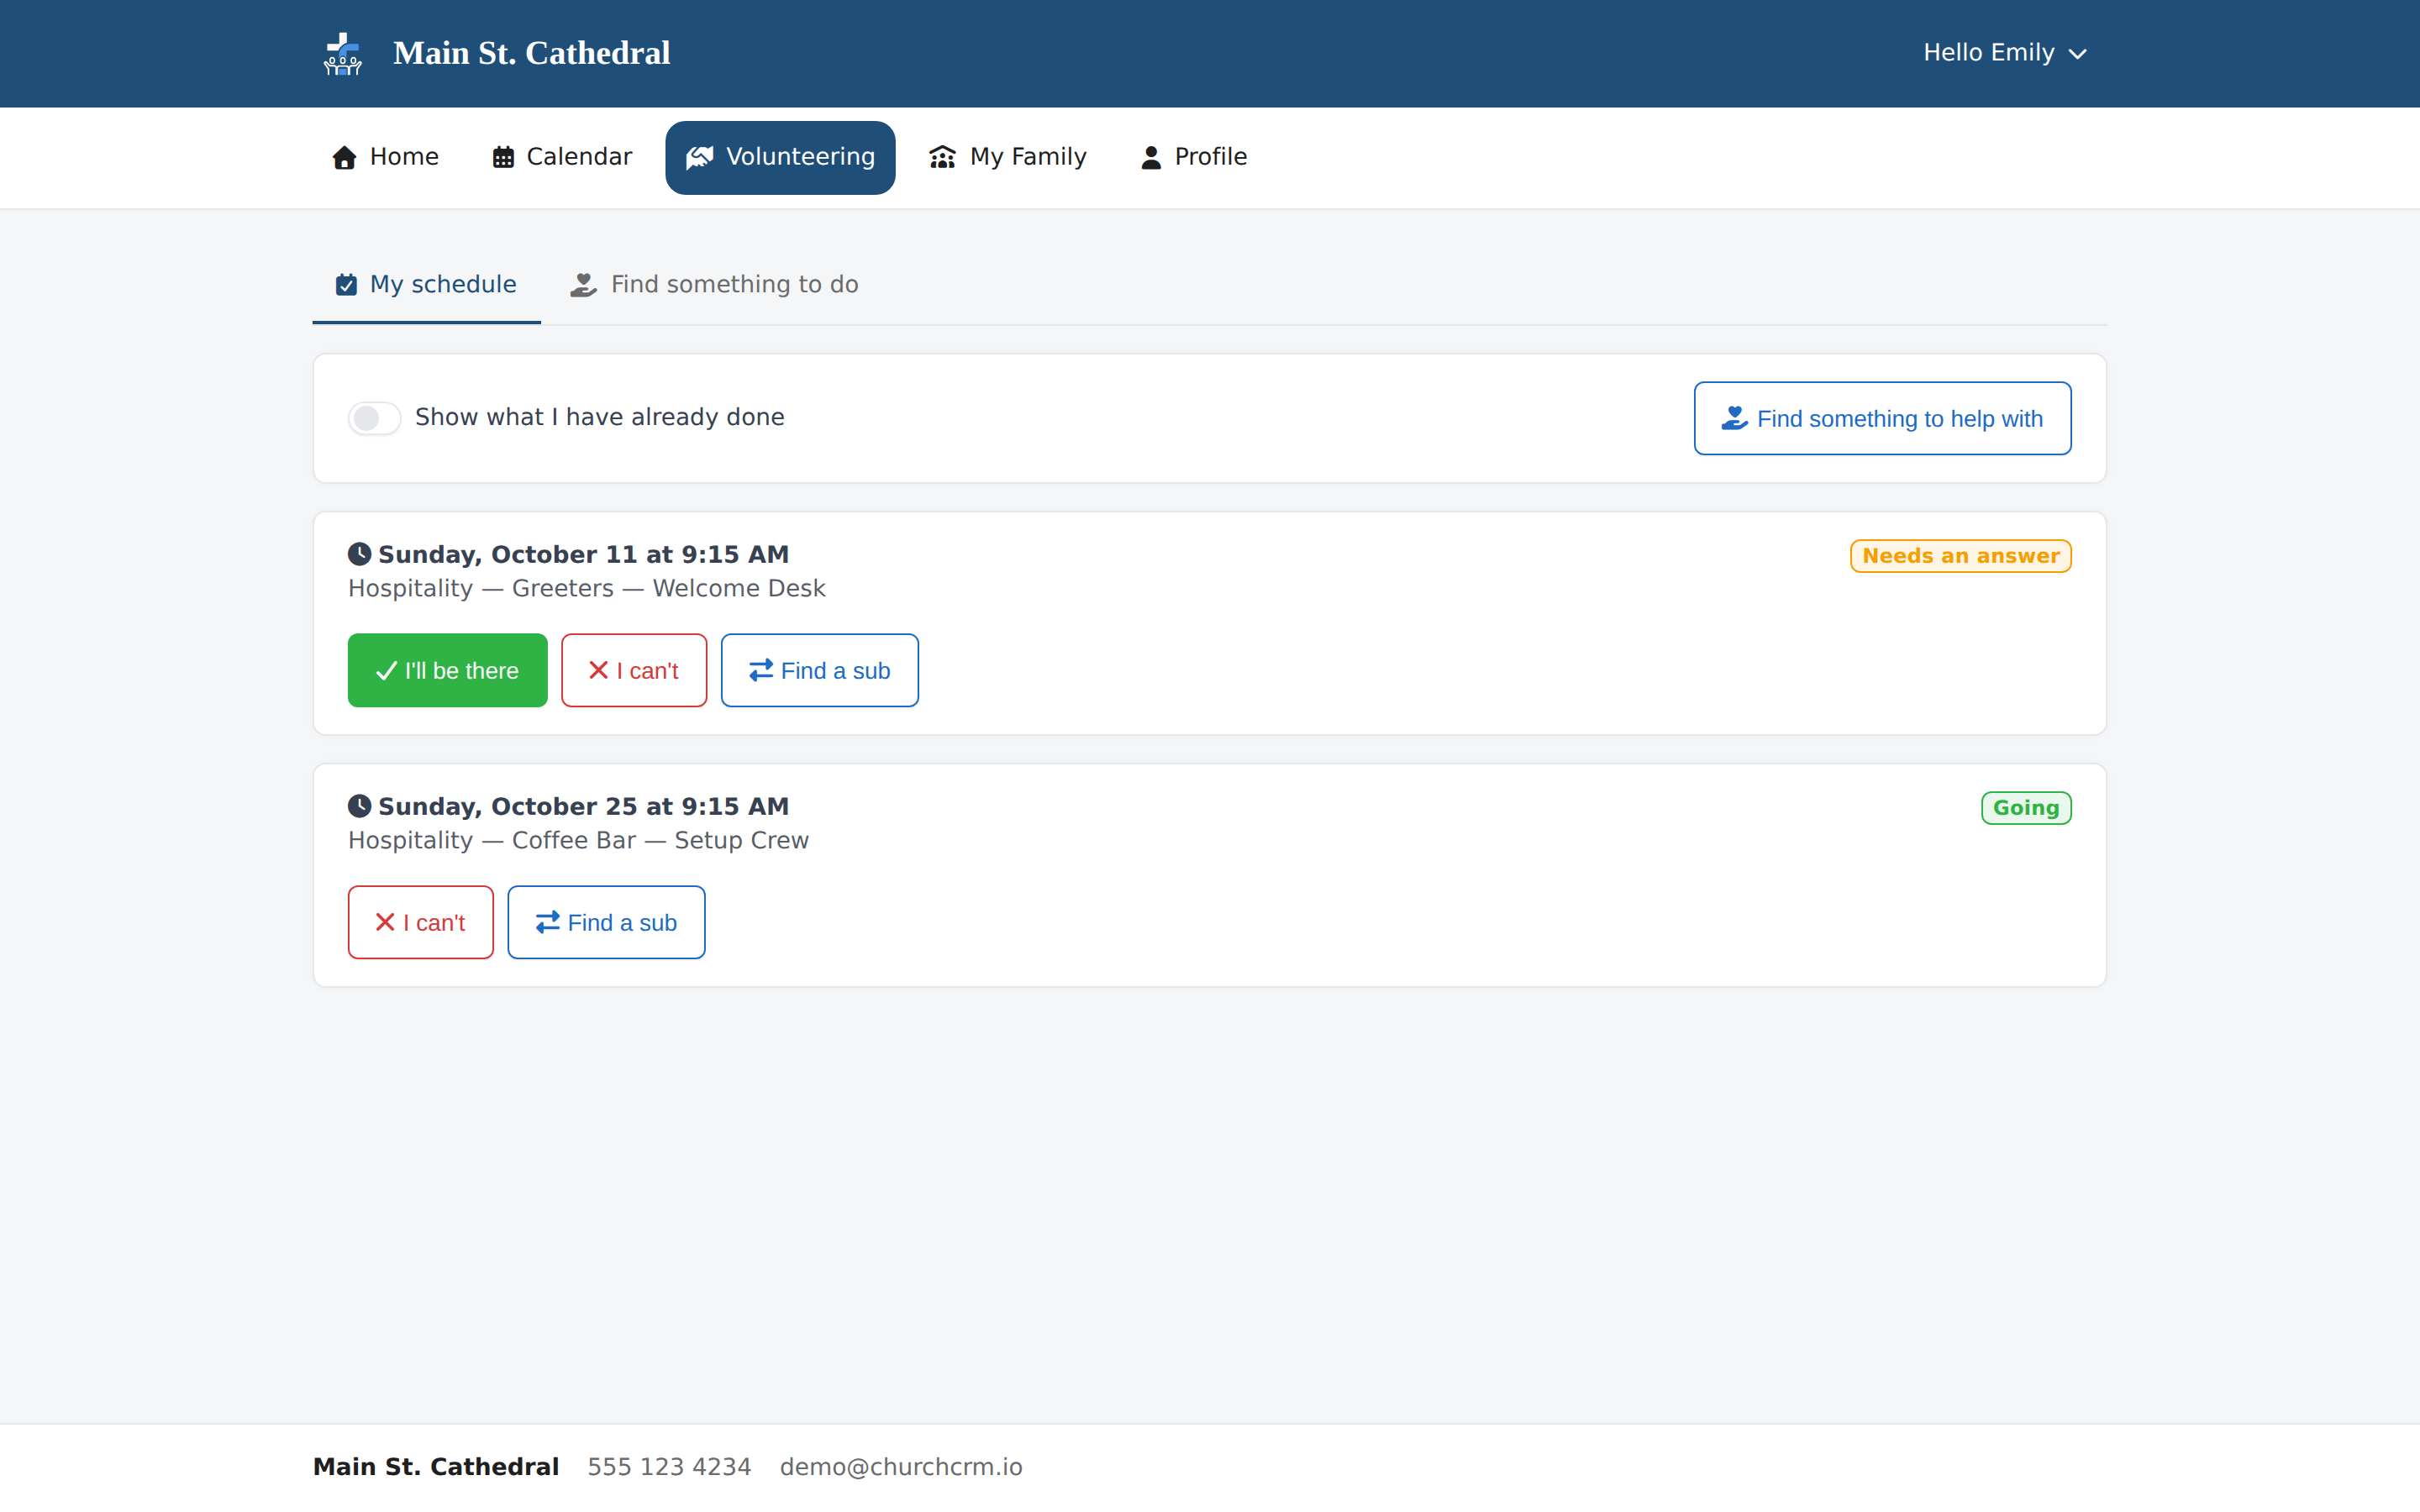
Task: Click the Calendar icon in navigation
Action: tap(503, 158)
